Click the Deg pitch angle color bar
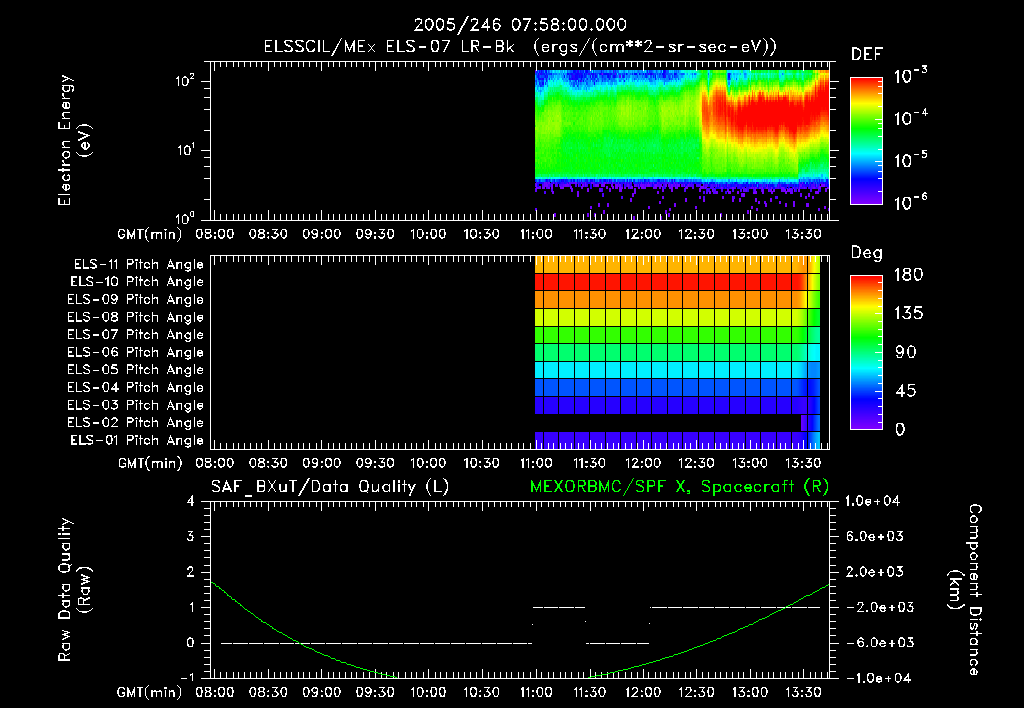Viewport: 1024px width, 708px height. (x=866, y=352)
